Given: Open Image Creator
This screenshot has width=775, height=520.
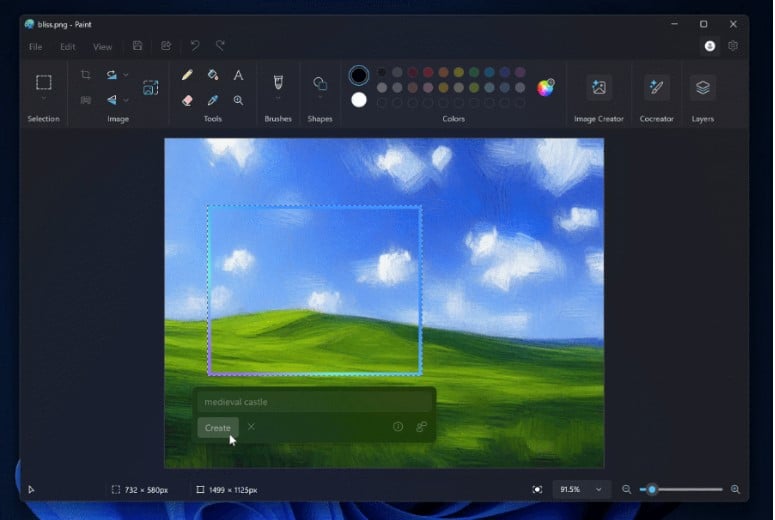Looking at the screenshot, I should (599, 87).
